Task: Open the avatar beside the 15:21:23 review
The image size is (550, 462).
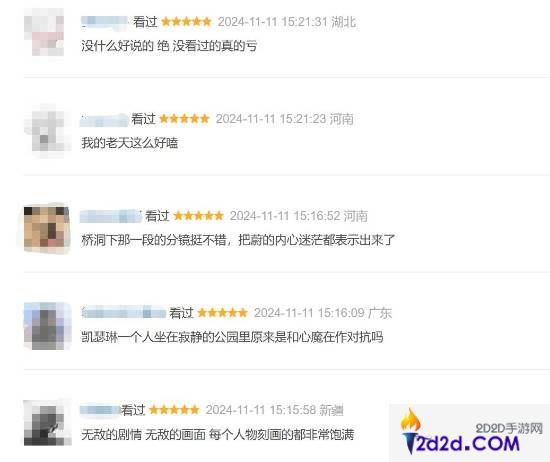Action: (x=47, y=130)
